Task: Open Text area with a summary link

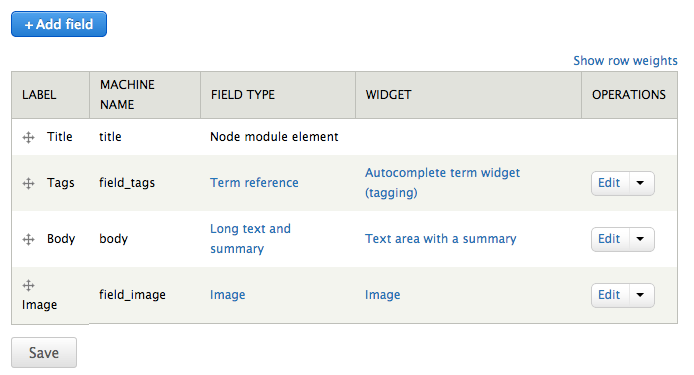Action: 440,239
